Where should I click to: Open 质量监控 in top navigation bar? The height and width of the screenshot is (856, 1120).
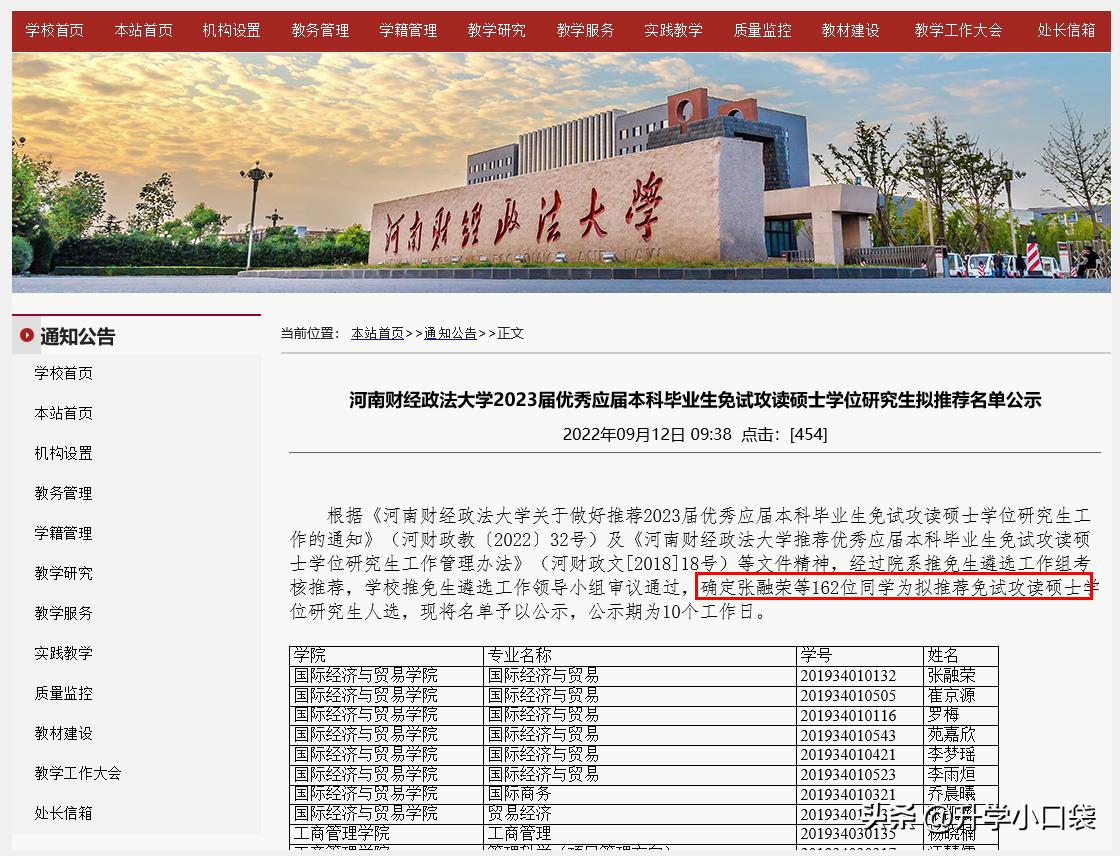point(762,31)
